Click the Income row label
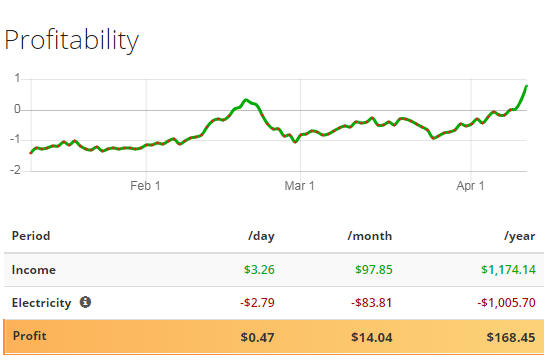 [x=34, y=270]
